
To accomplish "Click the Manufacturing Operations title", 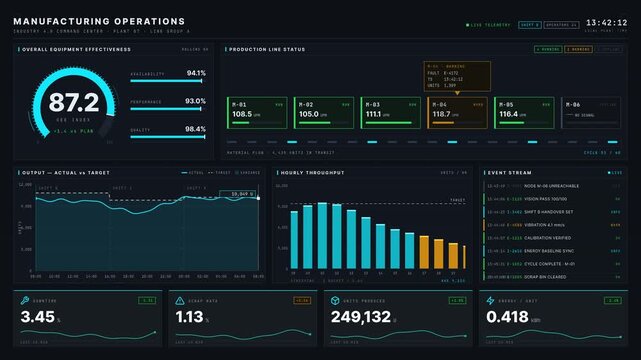I will 99,21.
